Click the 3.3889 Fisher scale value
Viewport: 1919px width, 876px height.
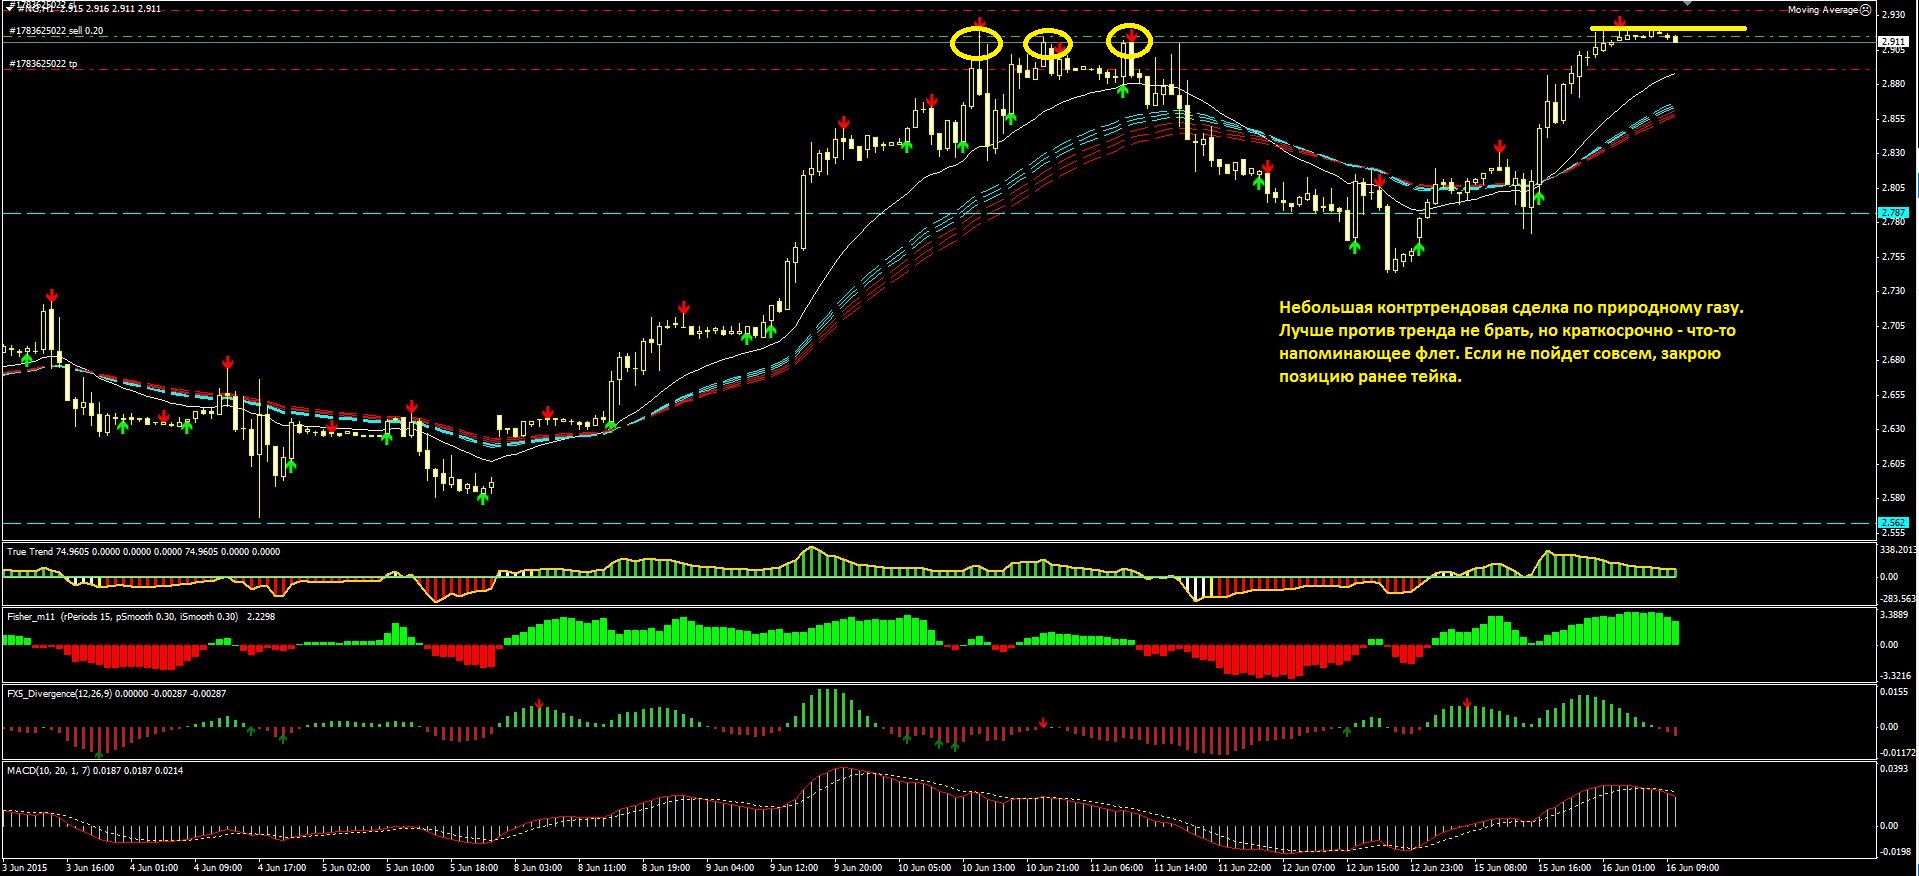click(1896, 615)
